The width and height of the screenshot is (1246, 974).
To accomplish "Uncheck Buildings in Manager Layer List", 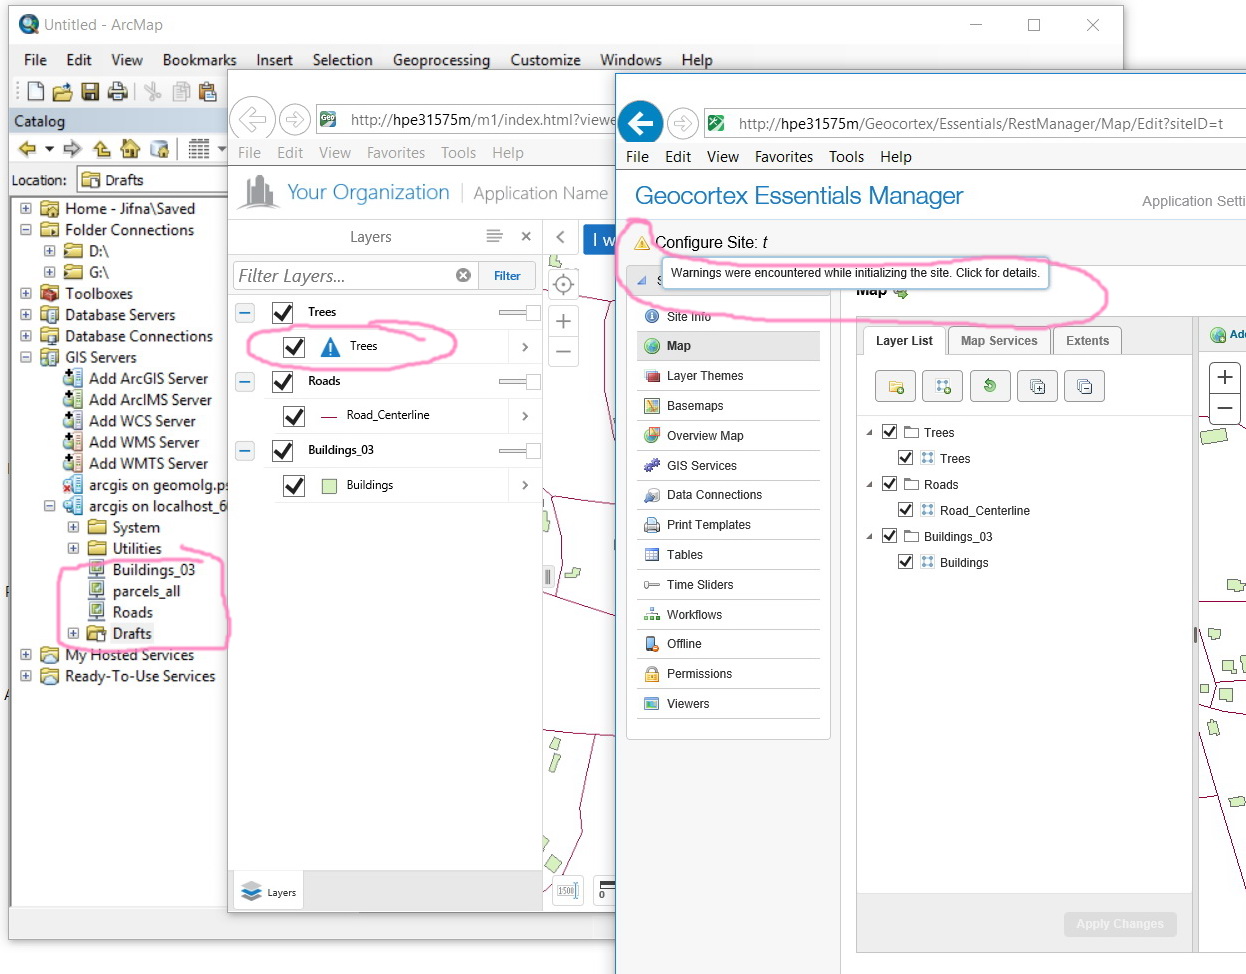I will 905,561.
